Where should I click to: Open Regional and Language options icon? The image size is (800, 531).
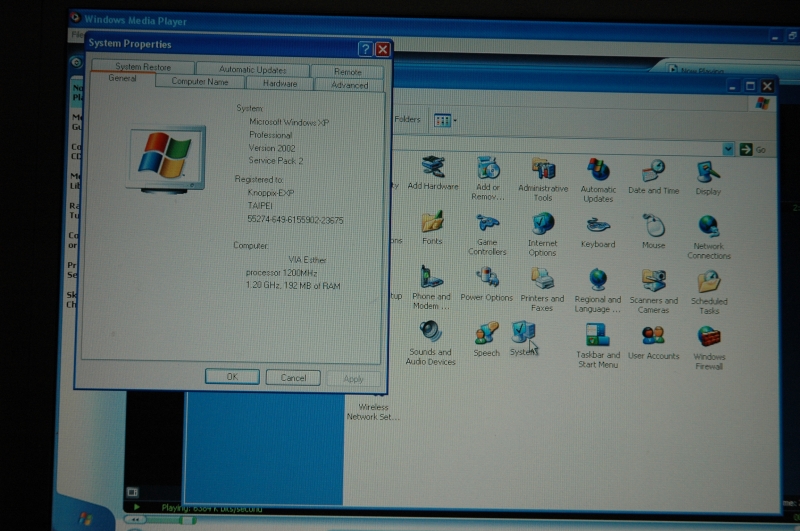click(x=597, y=290)
